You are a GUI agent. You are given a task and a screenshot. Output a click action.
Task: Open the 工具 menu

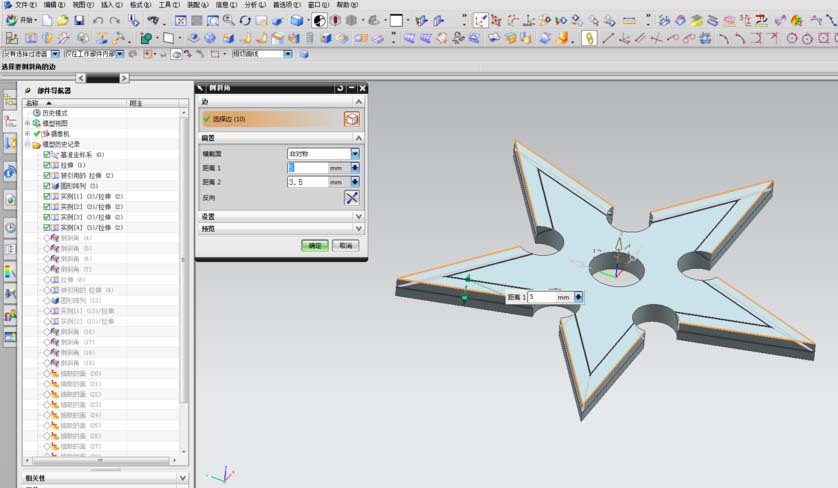click(x=169, y=5)
